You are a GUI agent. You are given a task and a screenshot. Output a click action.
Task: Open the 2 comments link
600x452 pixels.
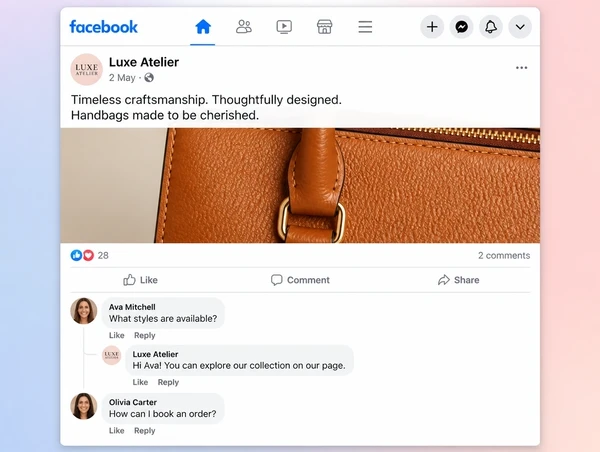[x=504, y=255]
